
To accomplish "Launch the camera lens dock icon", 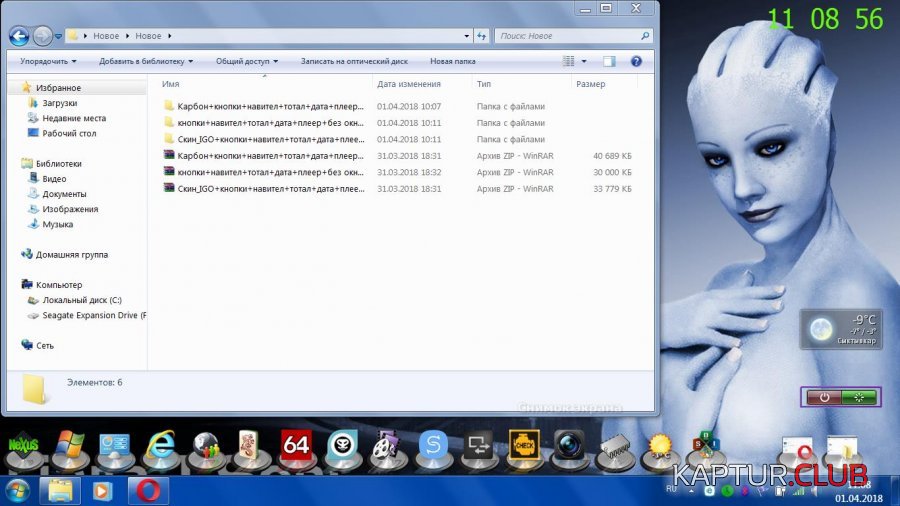I will 569,445.
